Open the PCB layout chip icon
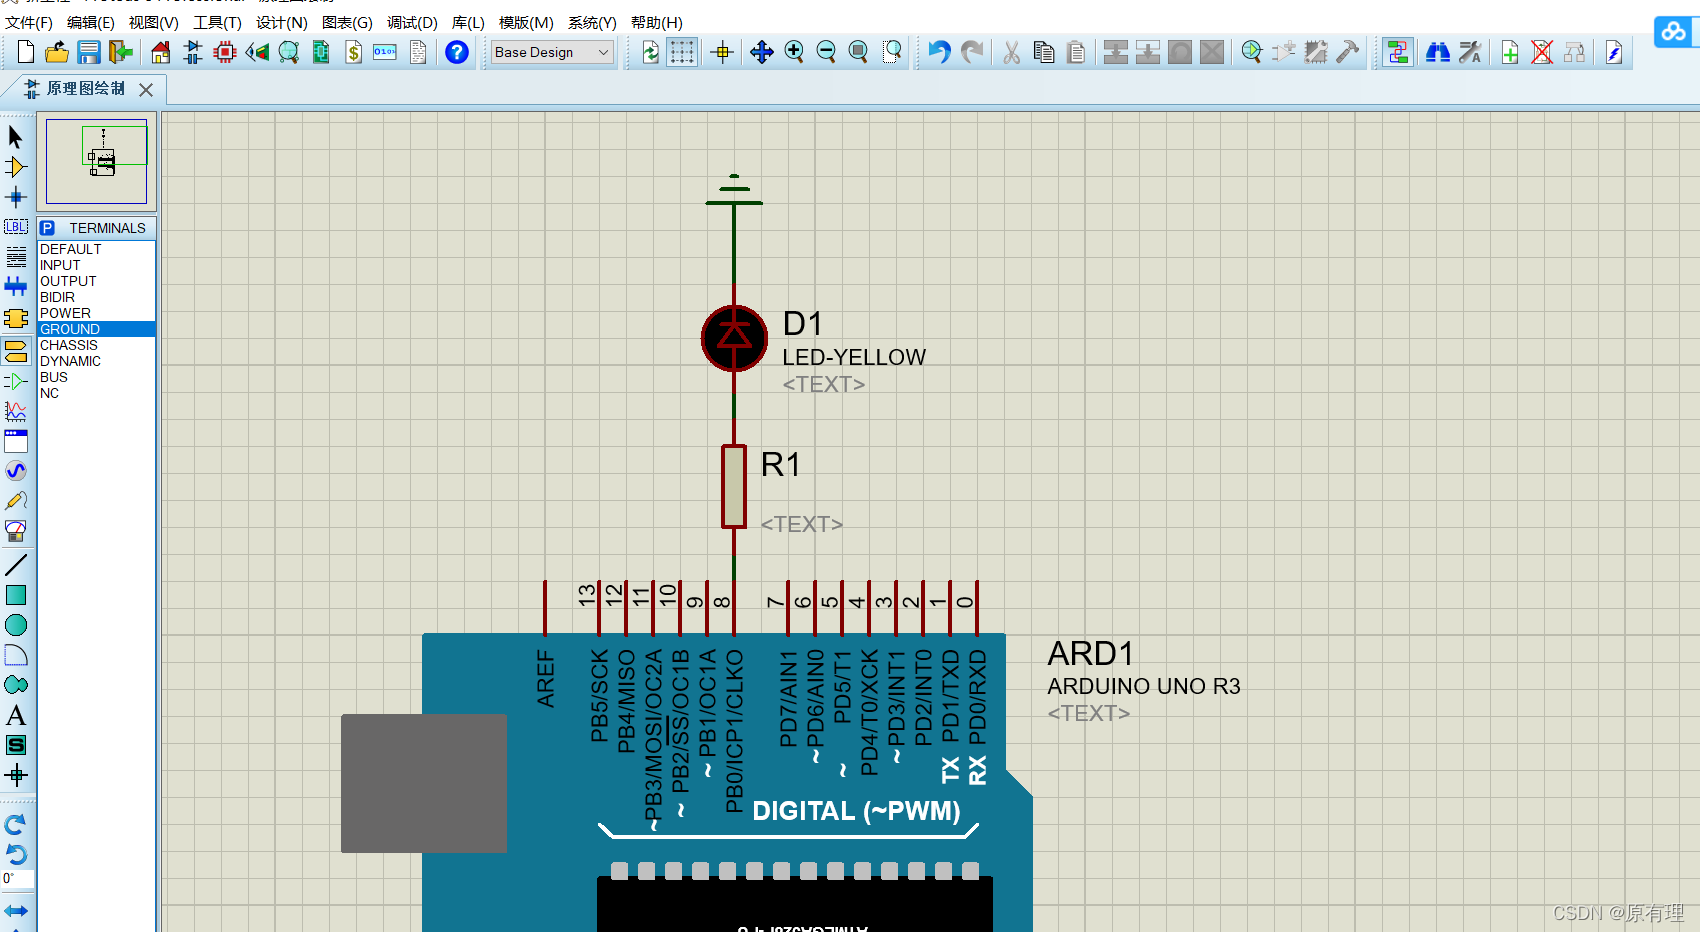Screen dimensions: 1700x932 coord(225,52)
